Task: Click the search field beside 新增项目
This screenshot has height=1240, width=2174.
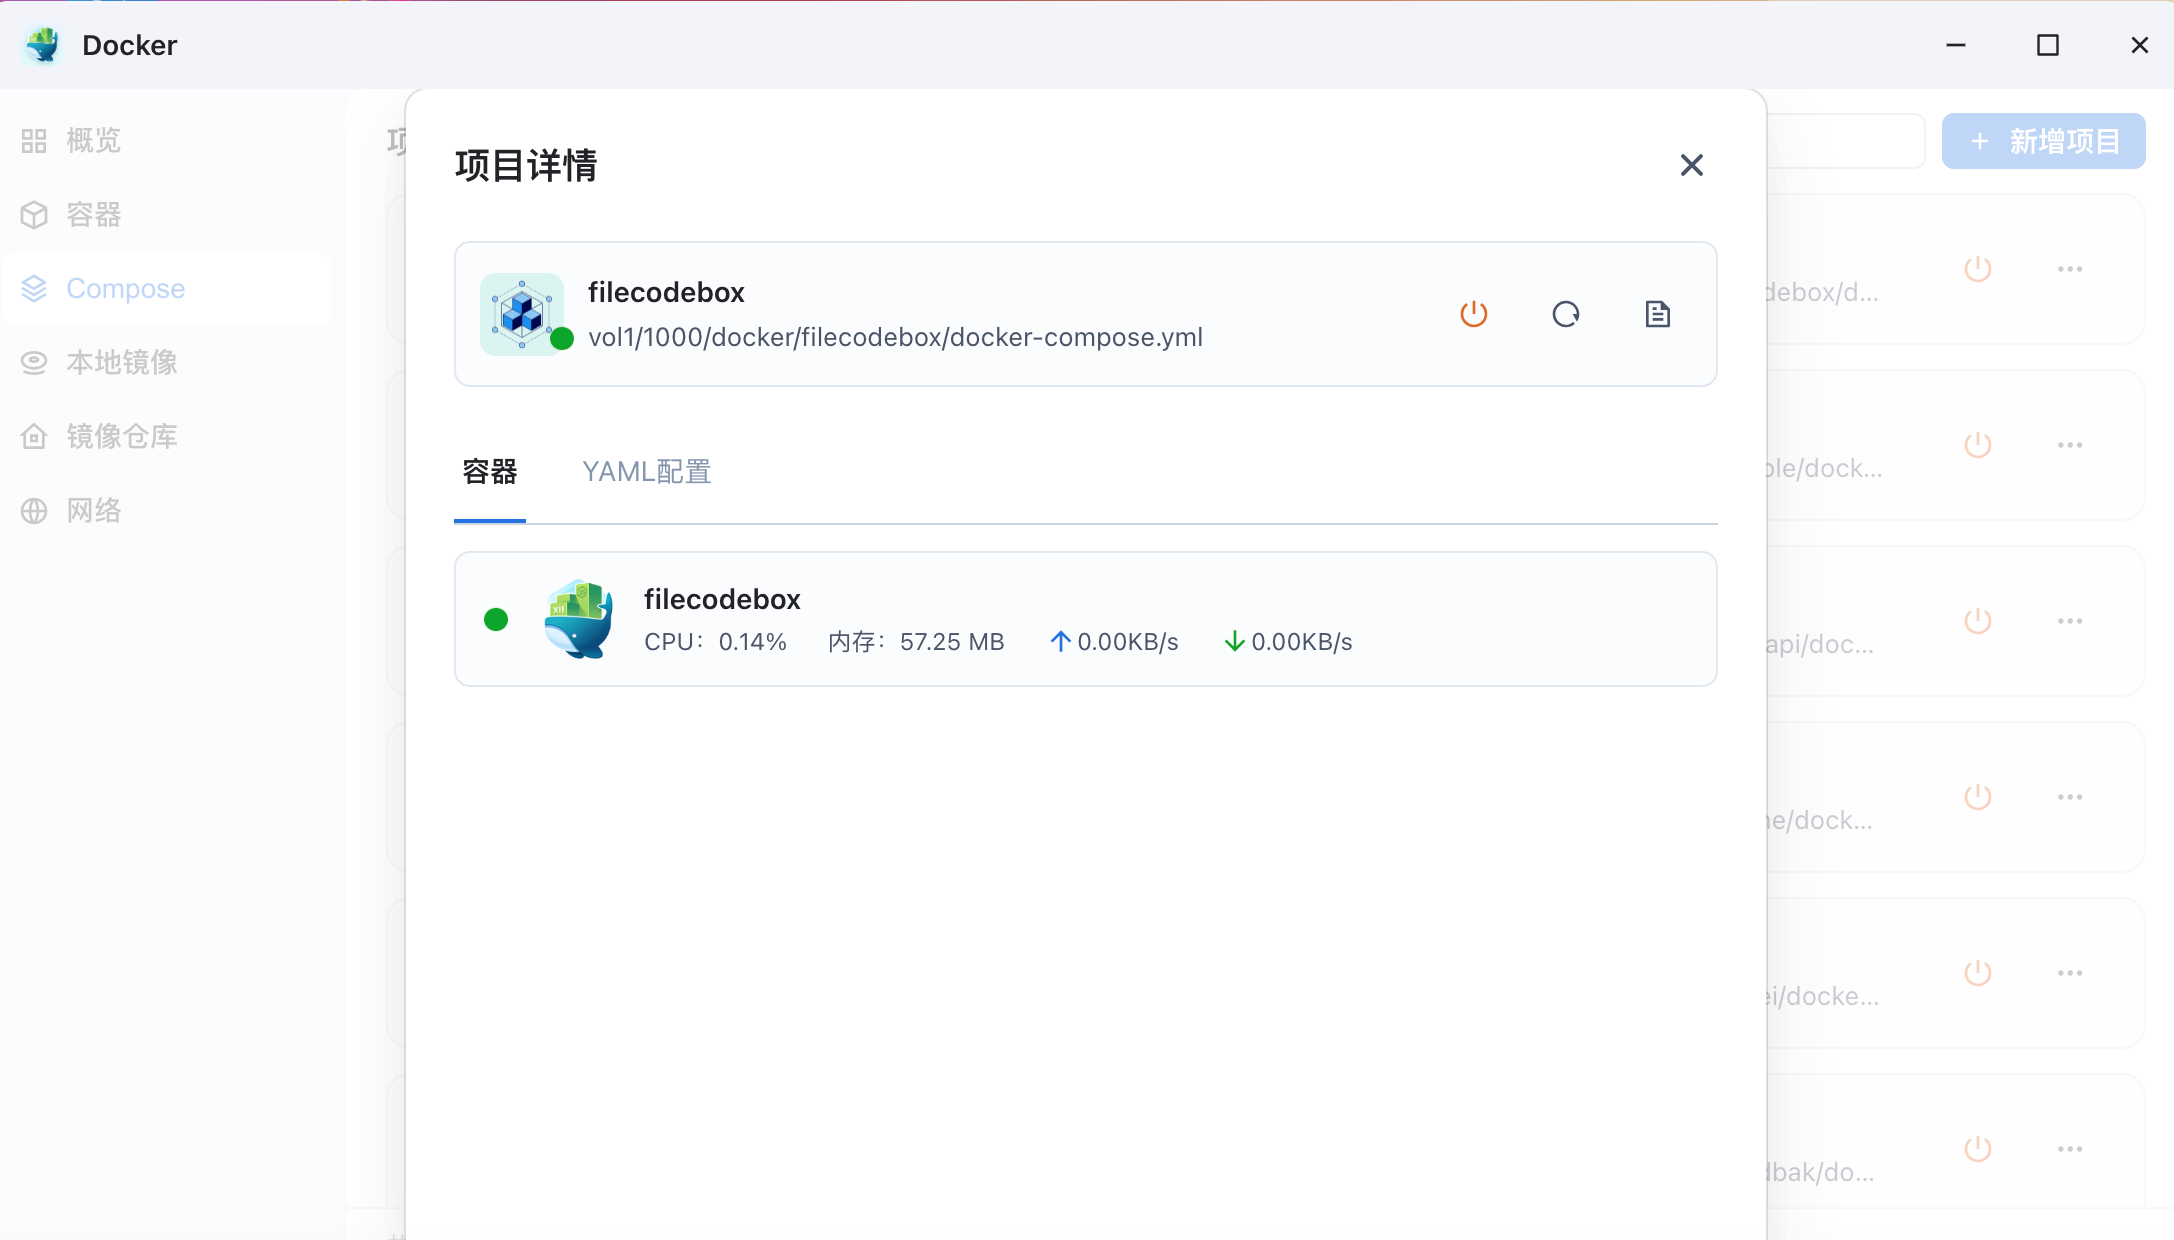Action: click(x=1846, y=141)
